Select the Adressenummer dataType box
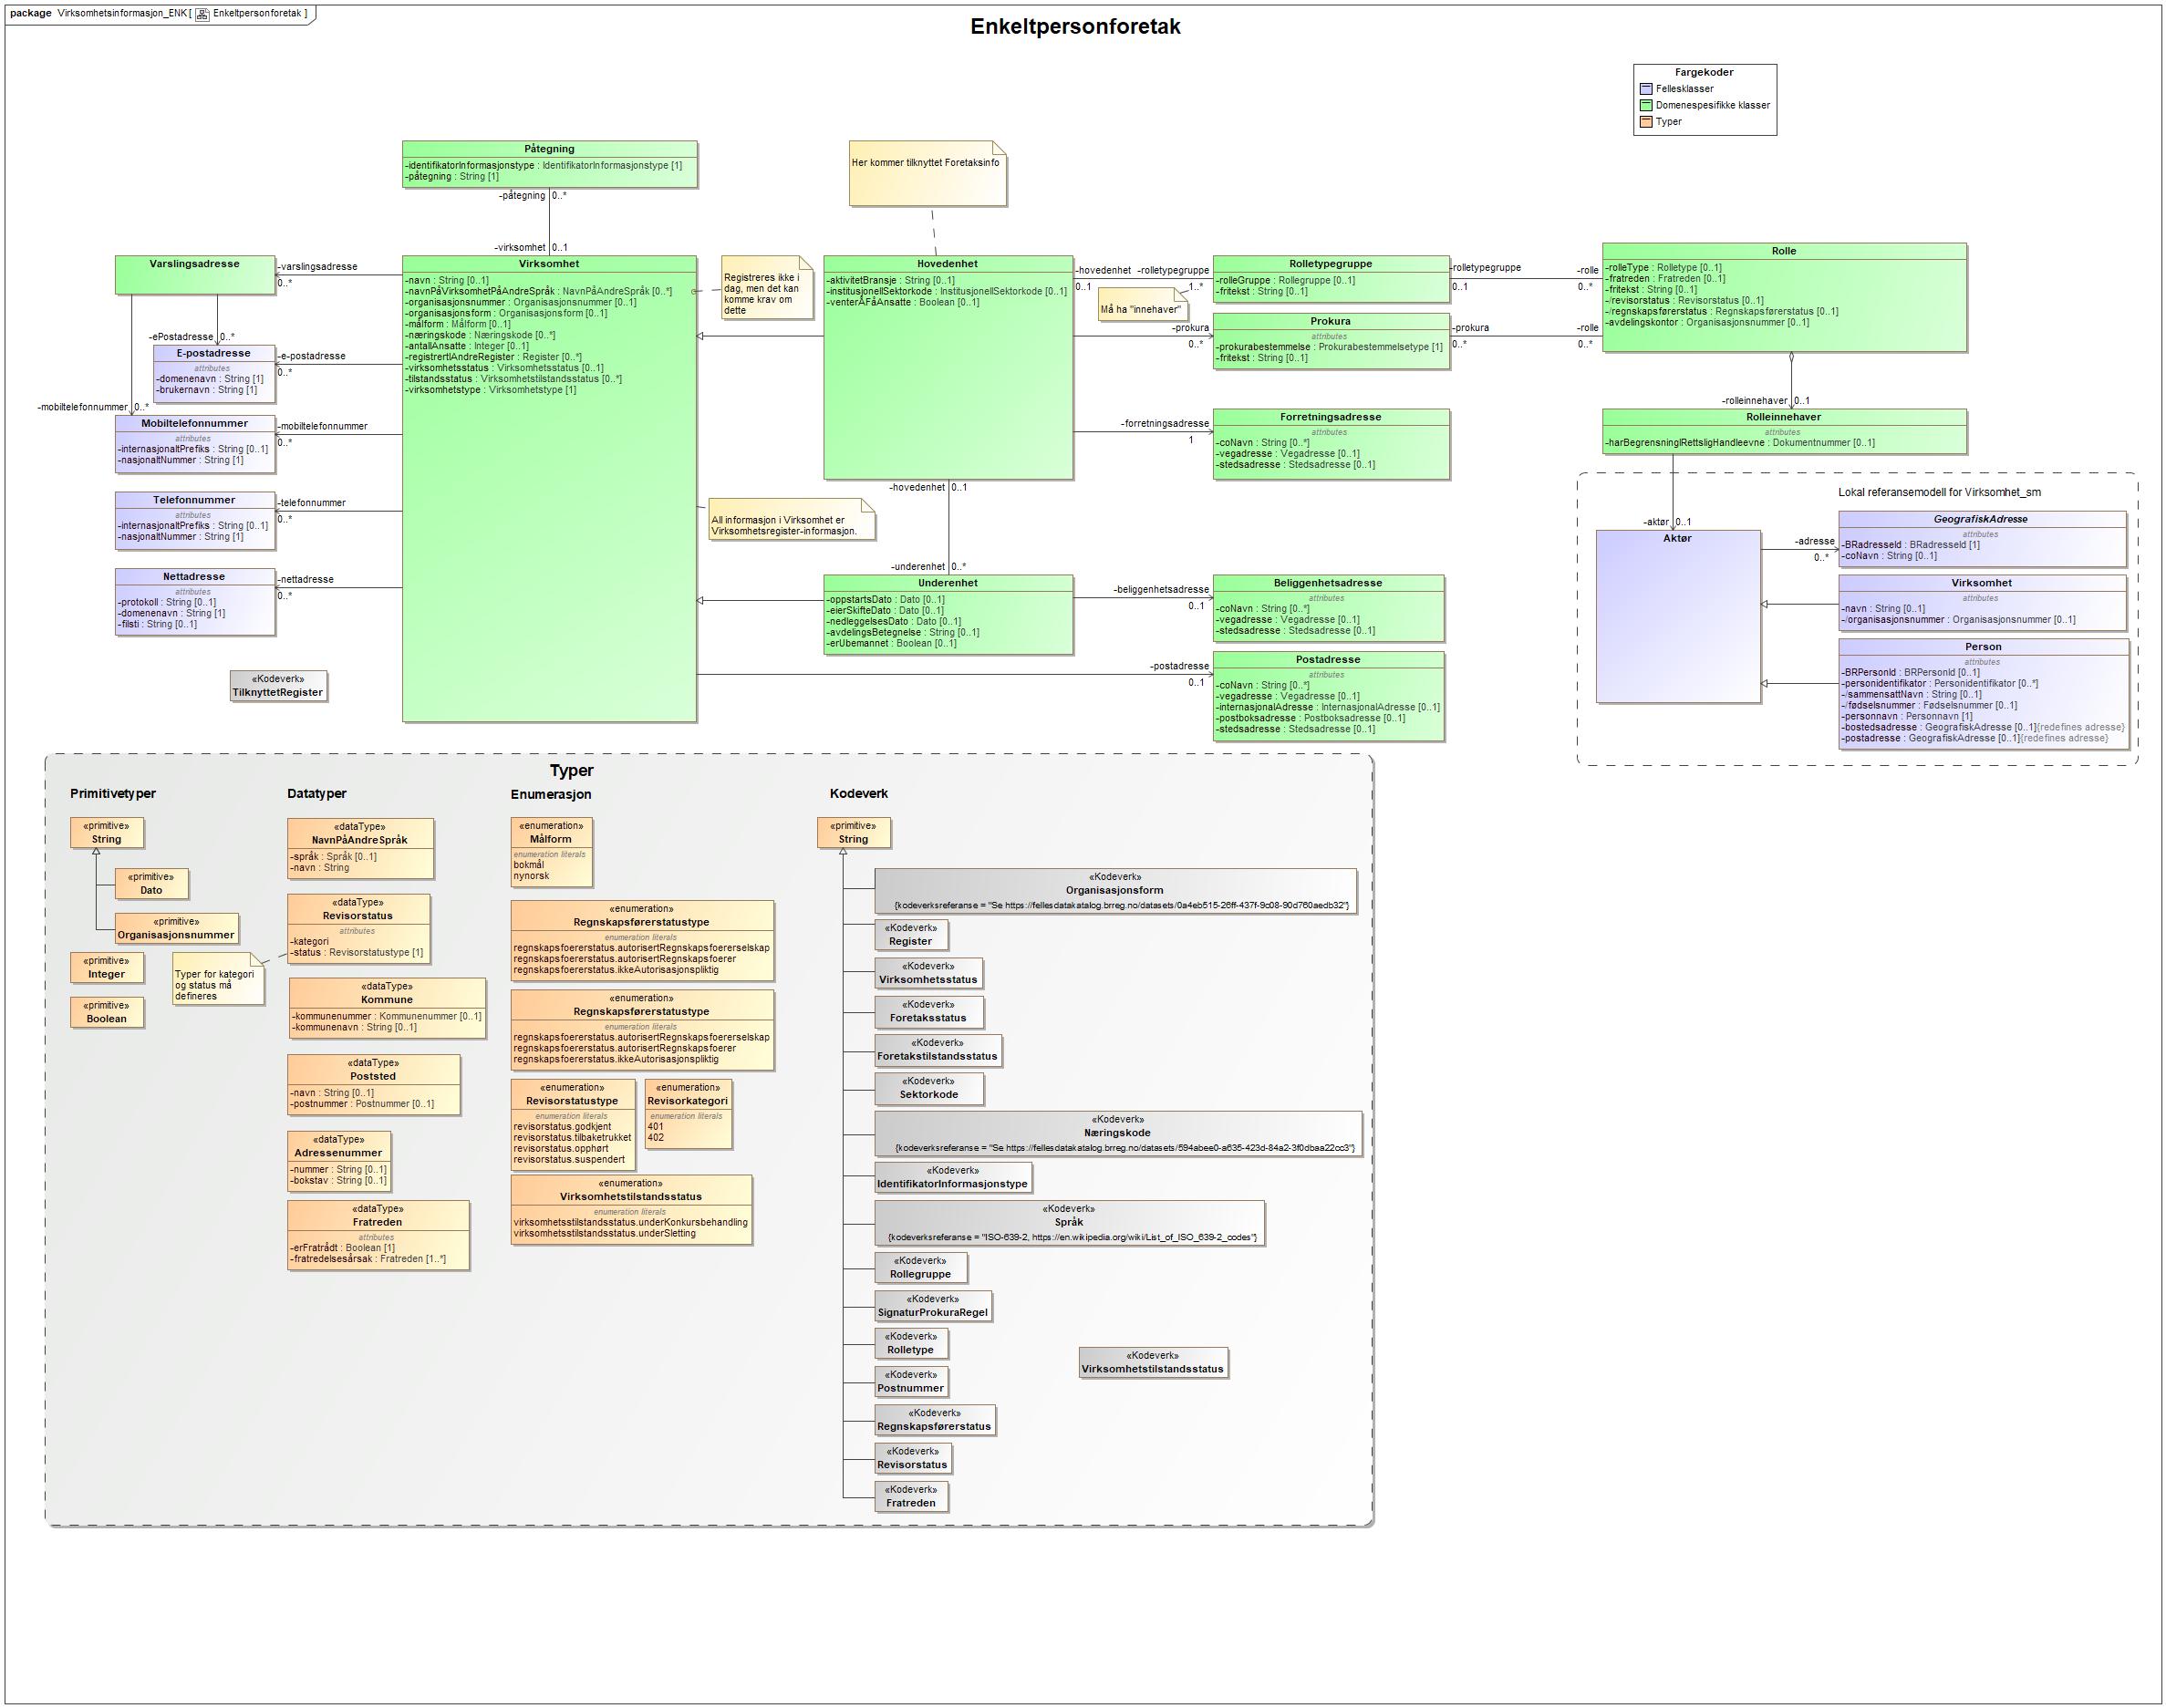The width and height of the screenshot is (2166, 1708). pos(339,1161)
